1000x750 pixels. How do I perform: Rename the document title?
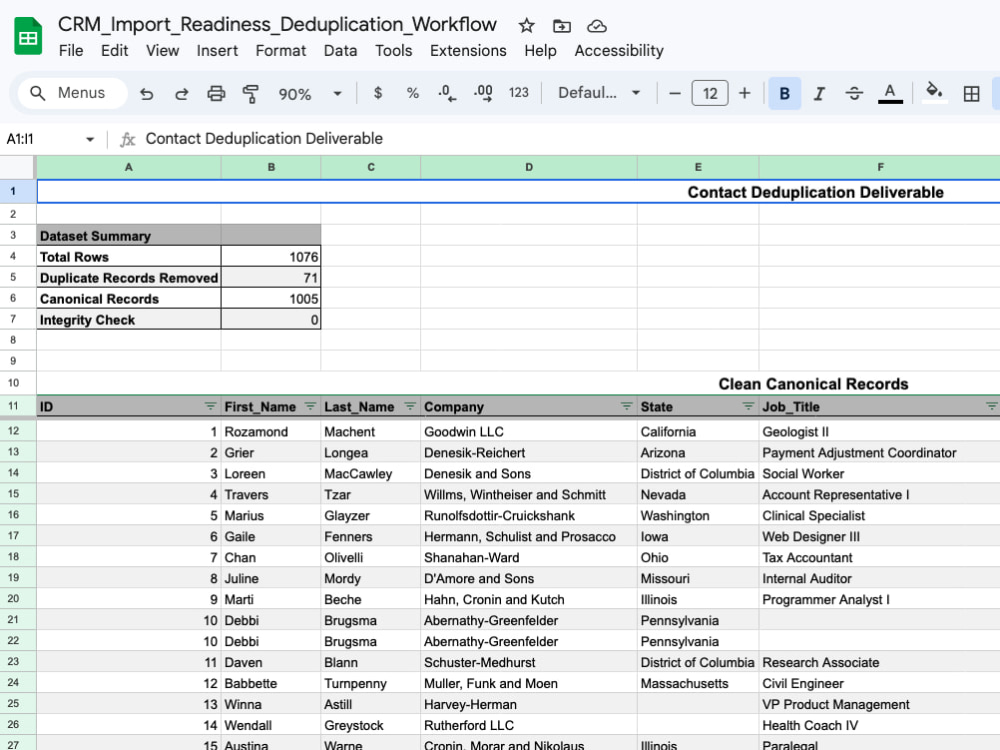click(277, 24)
